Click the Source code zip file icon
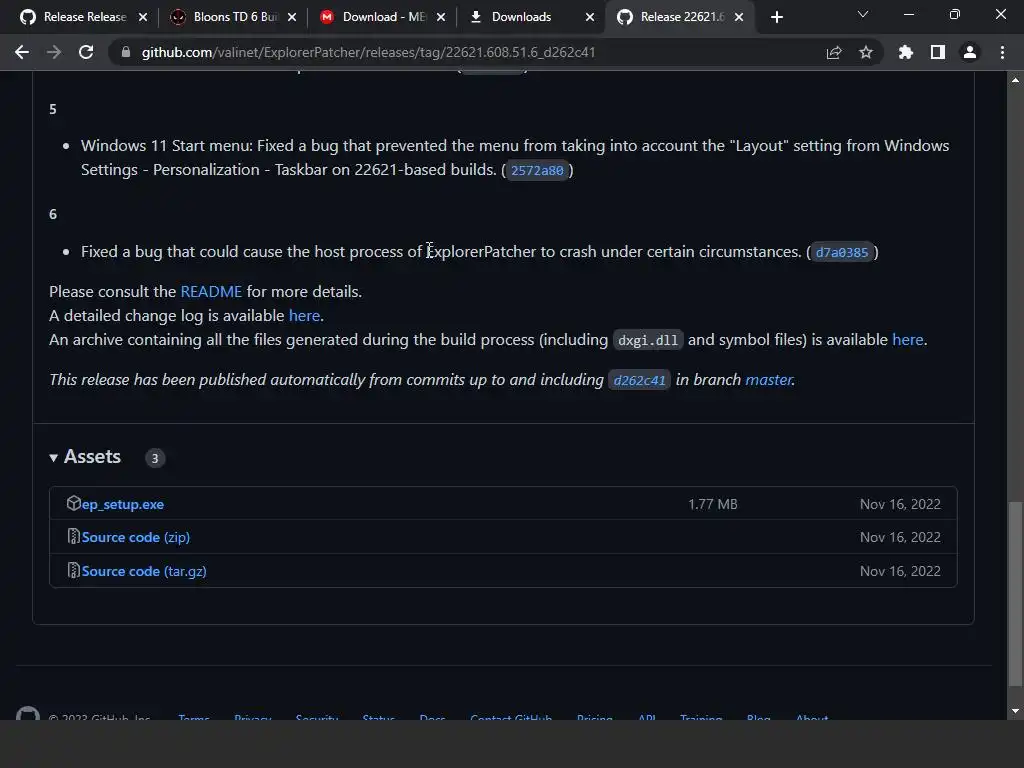 coord(74,536)
